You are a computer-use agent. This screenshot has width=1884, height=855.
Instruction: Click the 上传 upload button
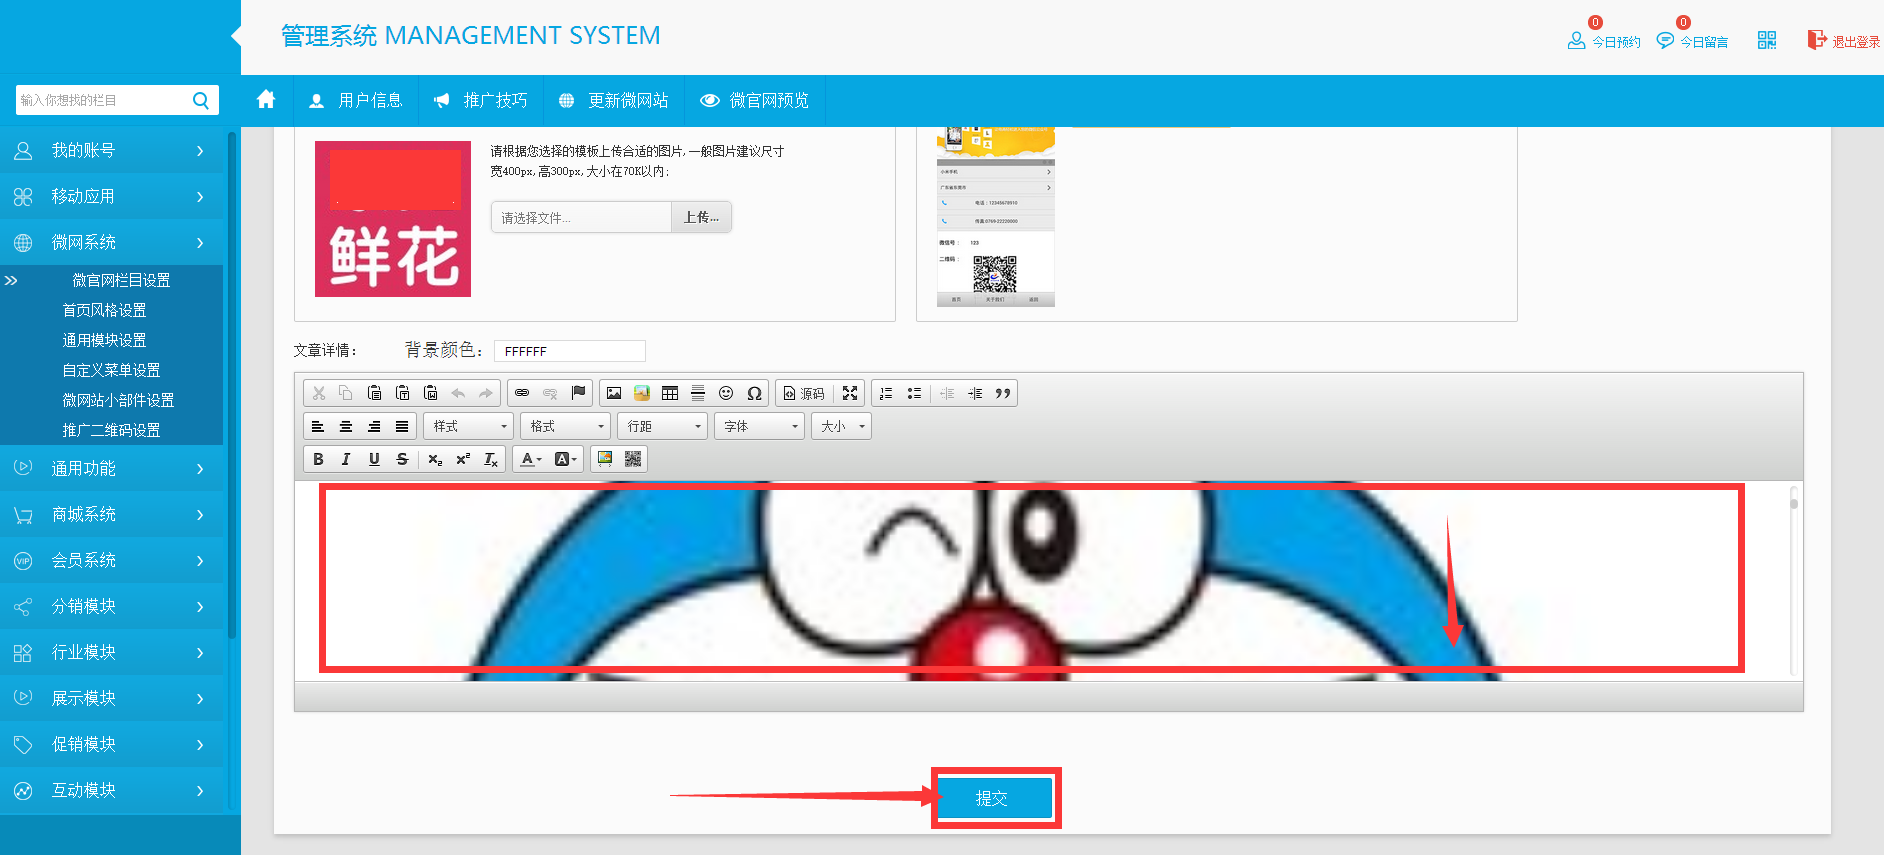pos(701,217)
